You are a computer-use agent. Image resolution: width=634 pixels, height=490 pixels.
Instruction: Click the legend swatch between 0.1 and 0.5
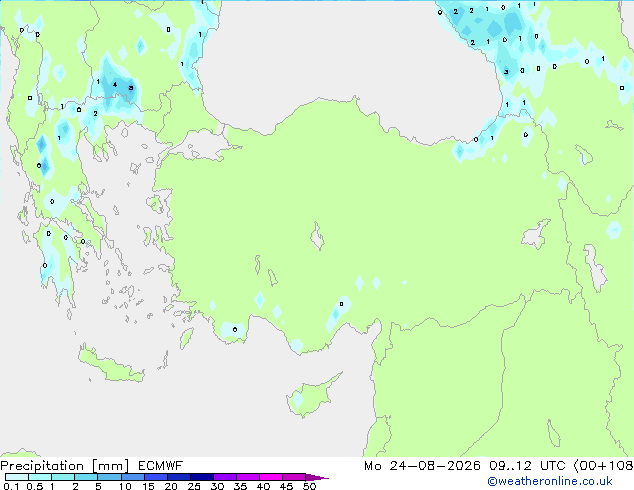[x=17, y=477]
